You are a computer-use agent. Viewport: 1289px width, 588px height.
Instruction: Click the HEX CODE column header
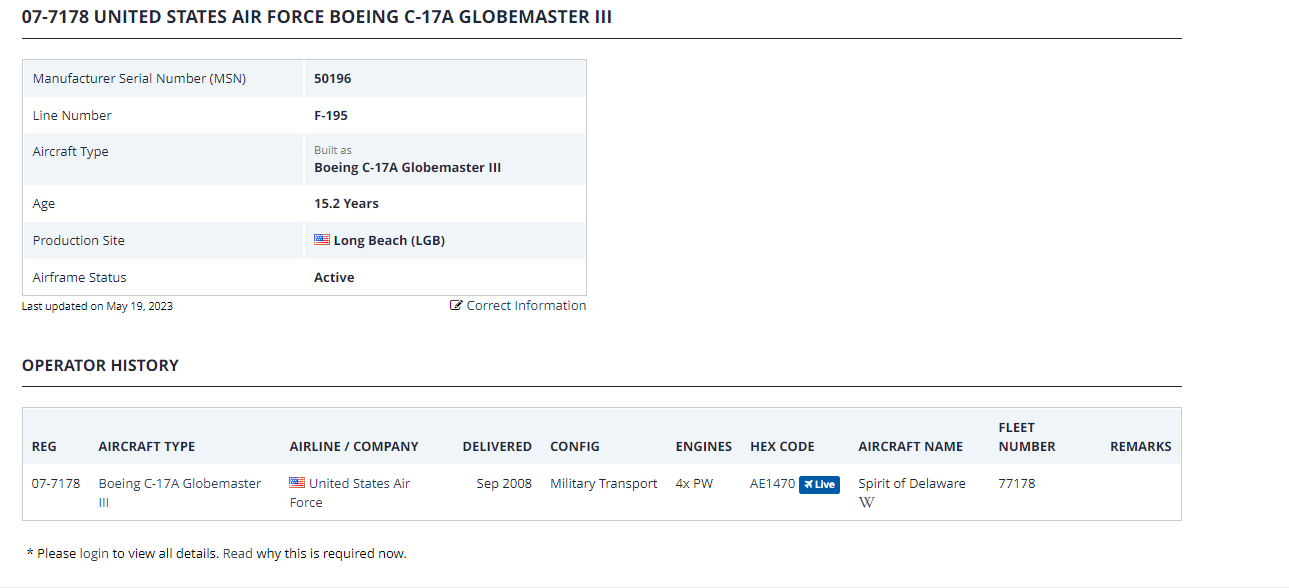[x=782, y=447]
